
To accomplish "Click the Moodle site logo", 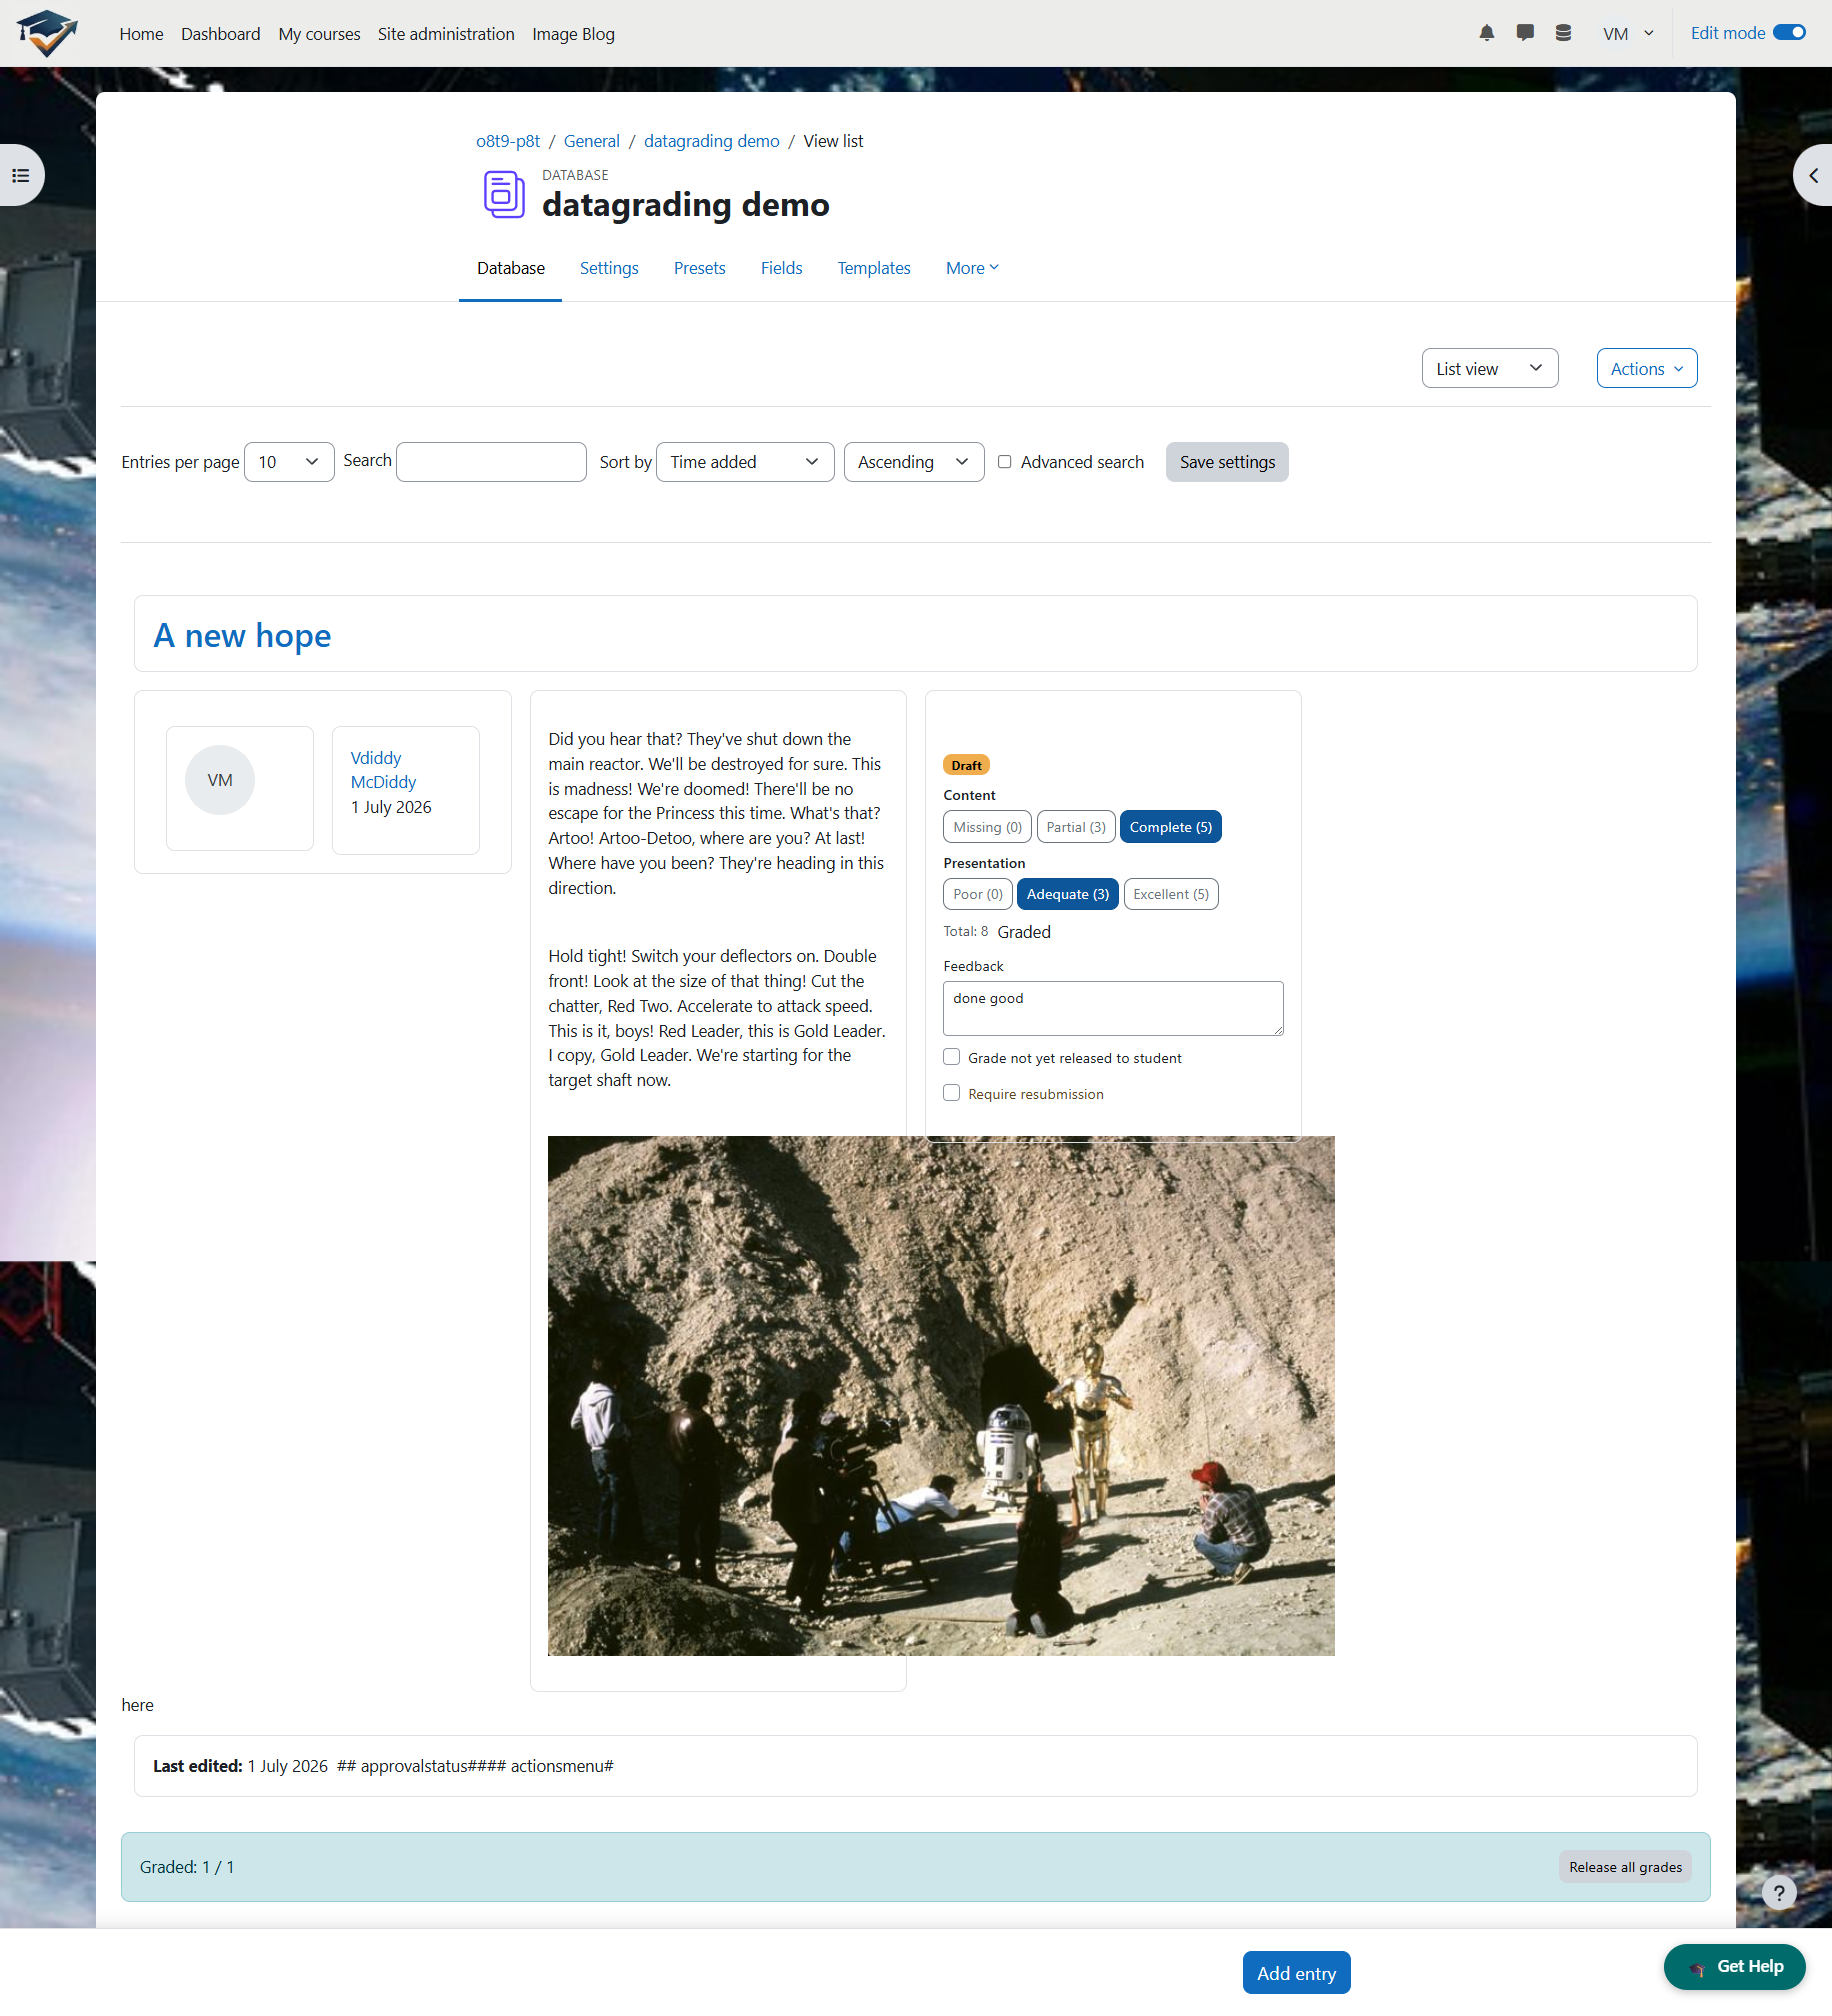I will coord(46,33).
